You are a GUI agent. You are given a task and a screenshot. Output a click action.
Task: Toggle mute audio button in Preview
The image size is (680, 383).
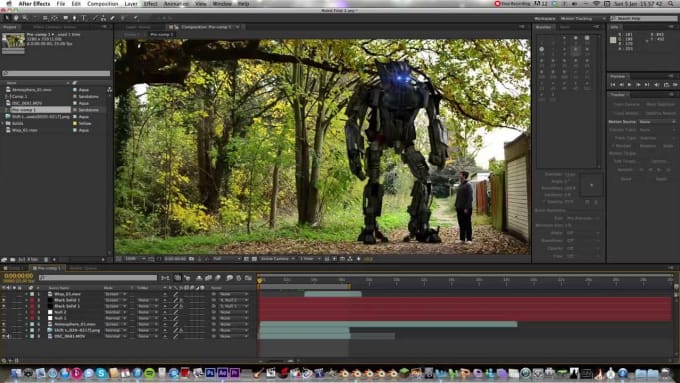pos(657,85)
